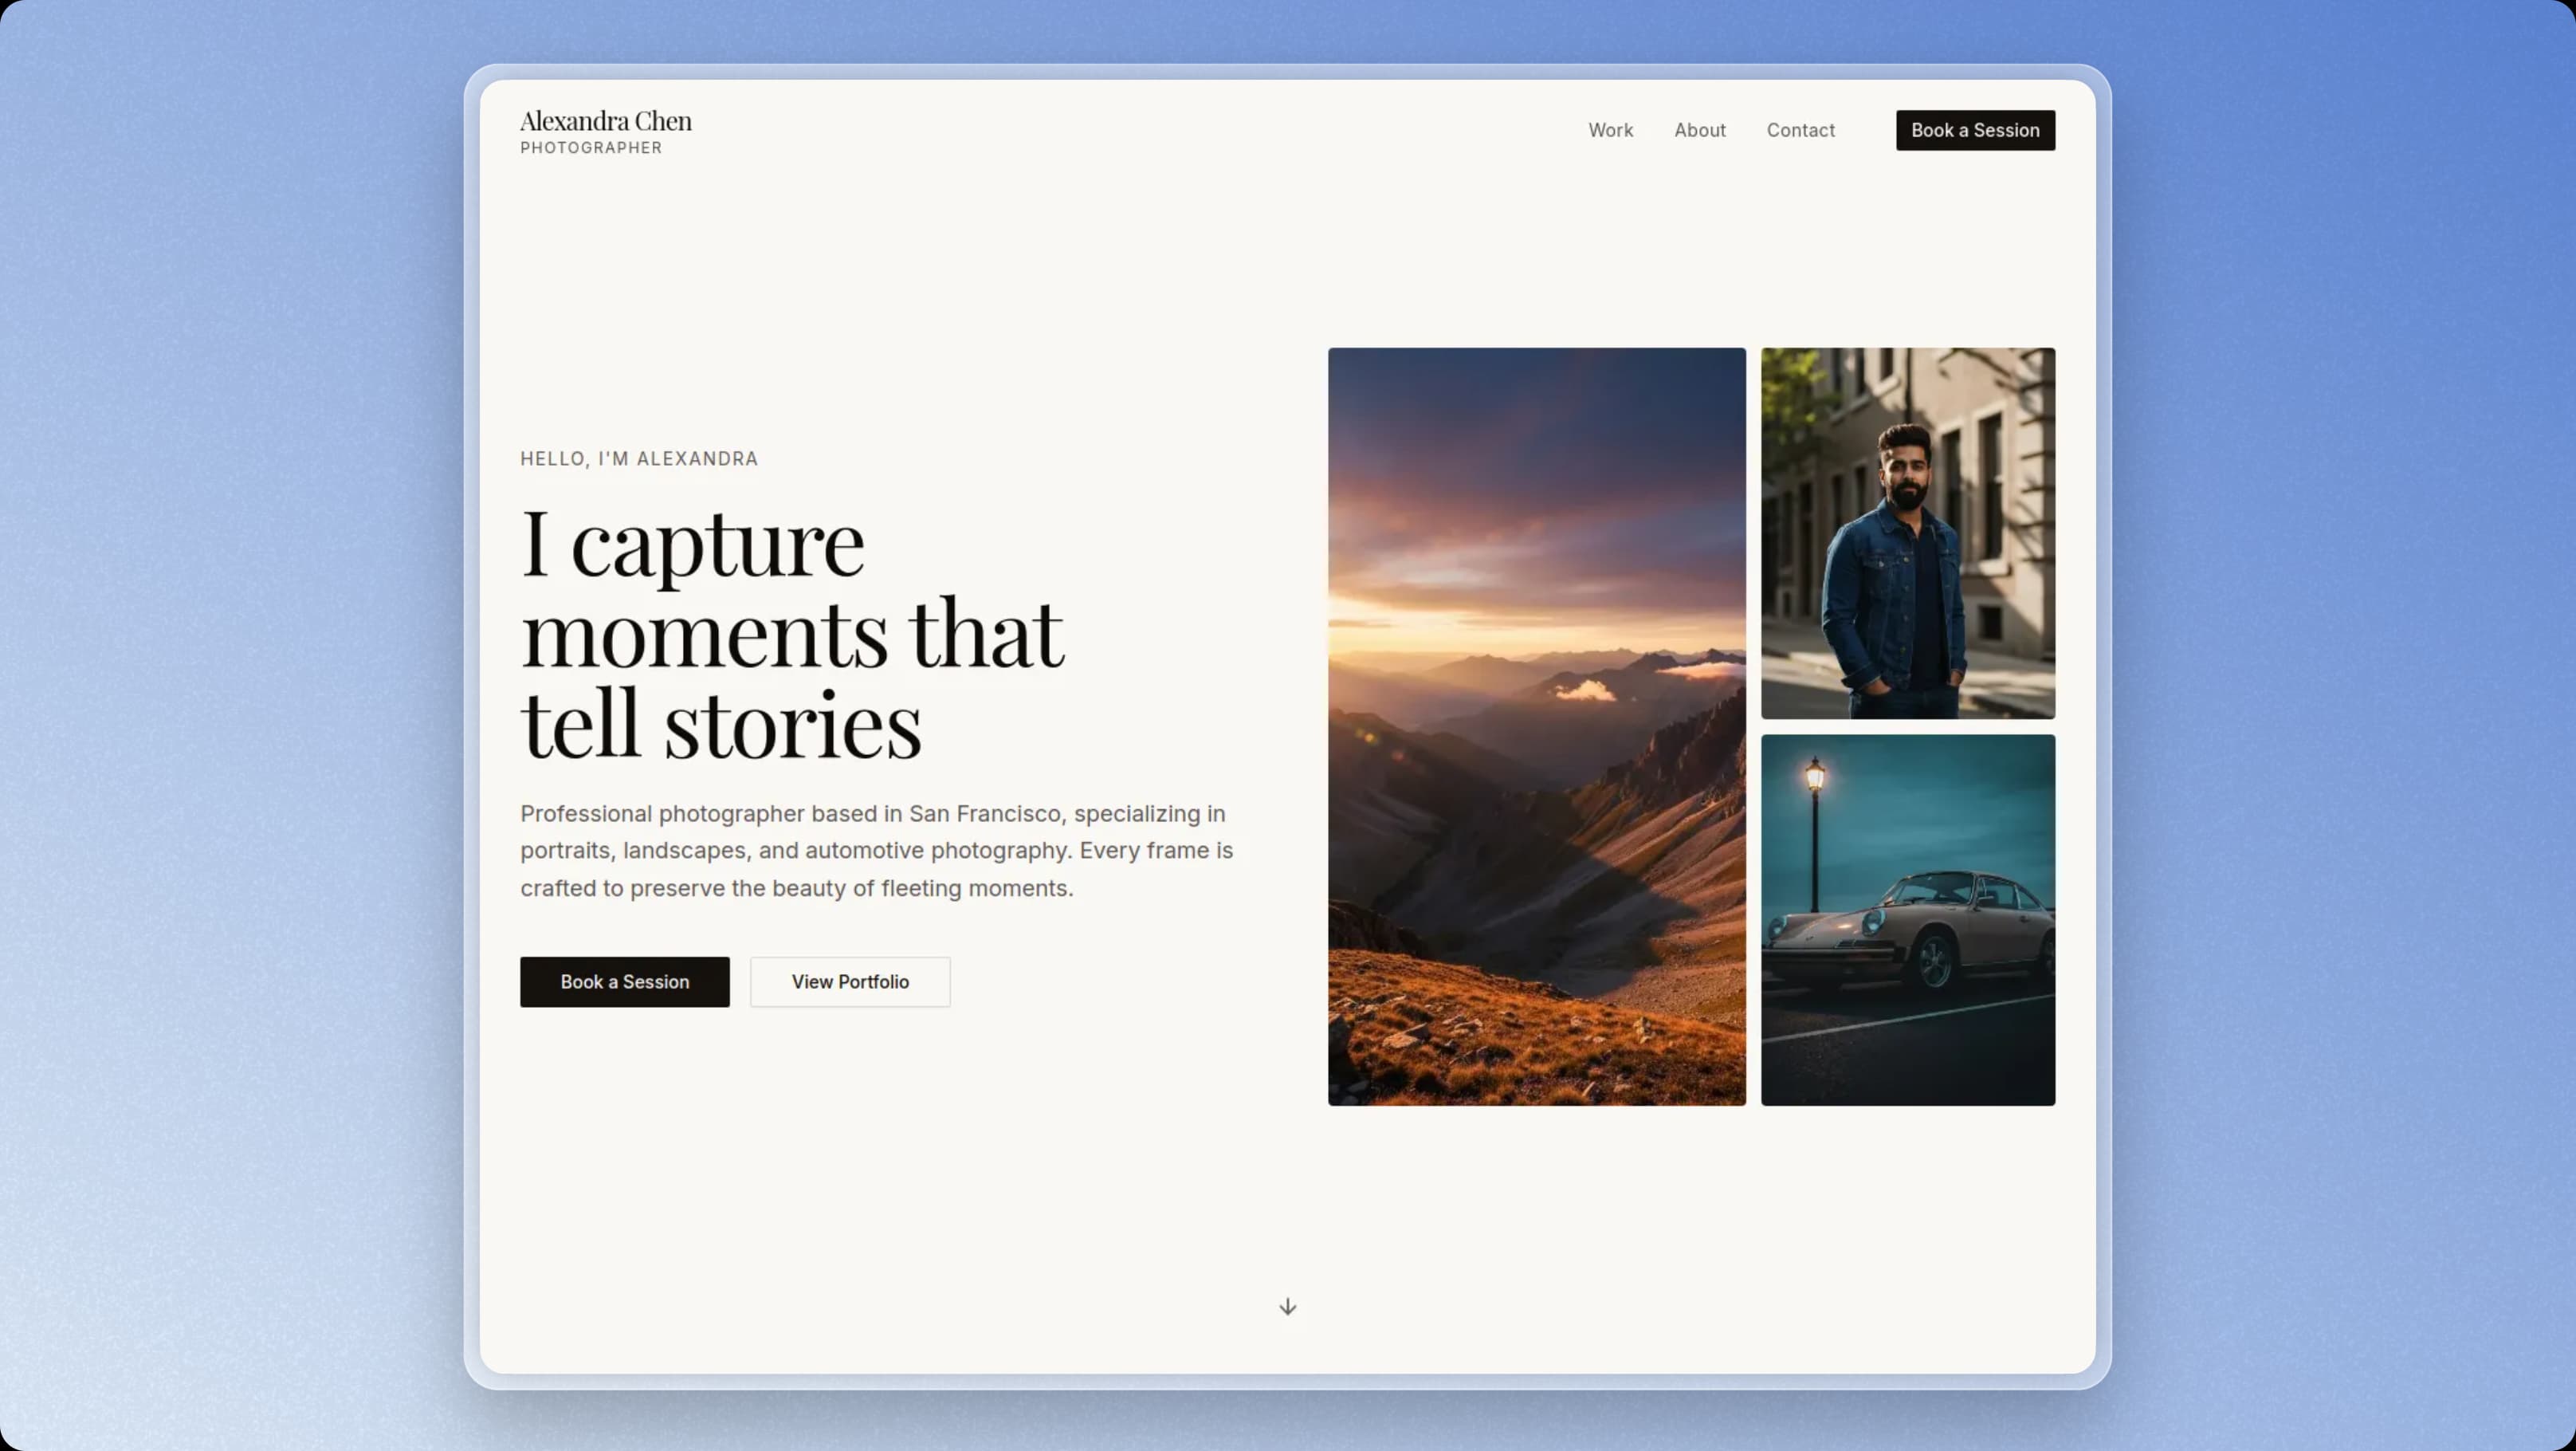This screenshot has width=2576, height=1451.
Task: Open View Portfolio
Action: click(x=849, y=982)
